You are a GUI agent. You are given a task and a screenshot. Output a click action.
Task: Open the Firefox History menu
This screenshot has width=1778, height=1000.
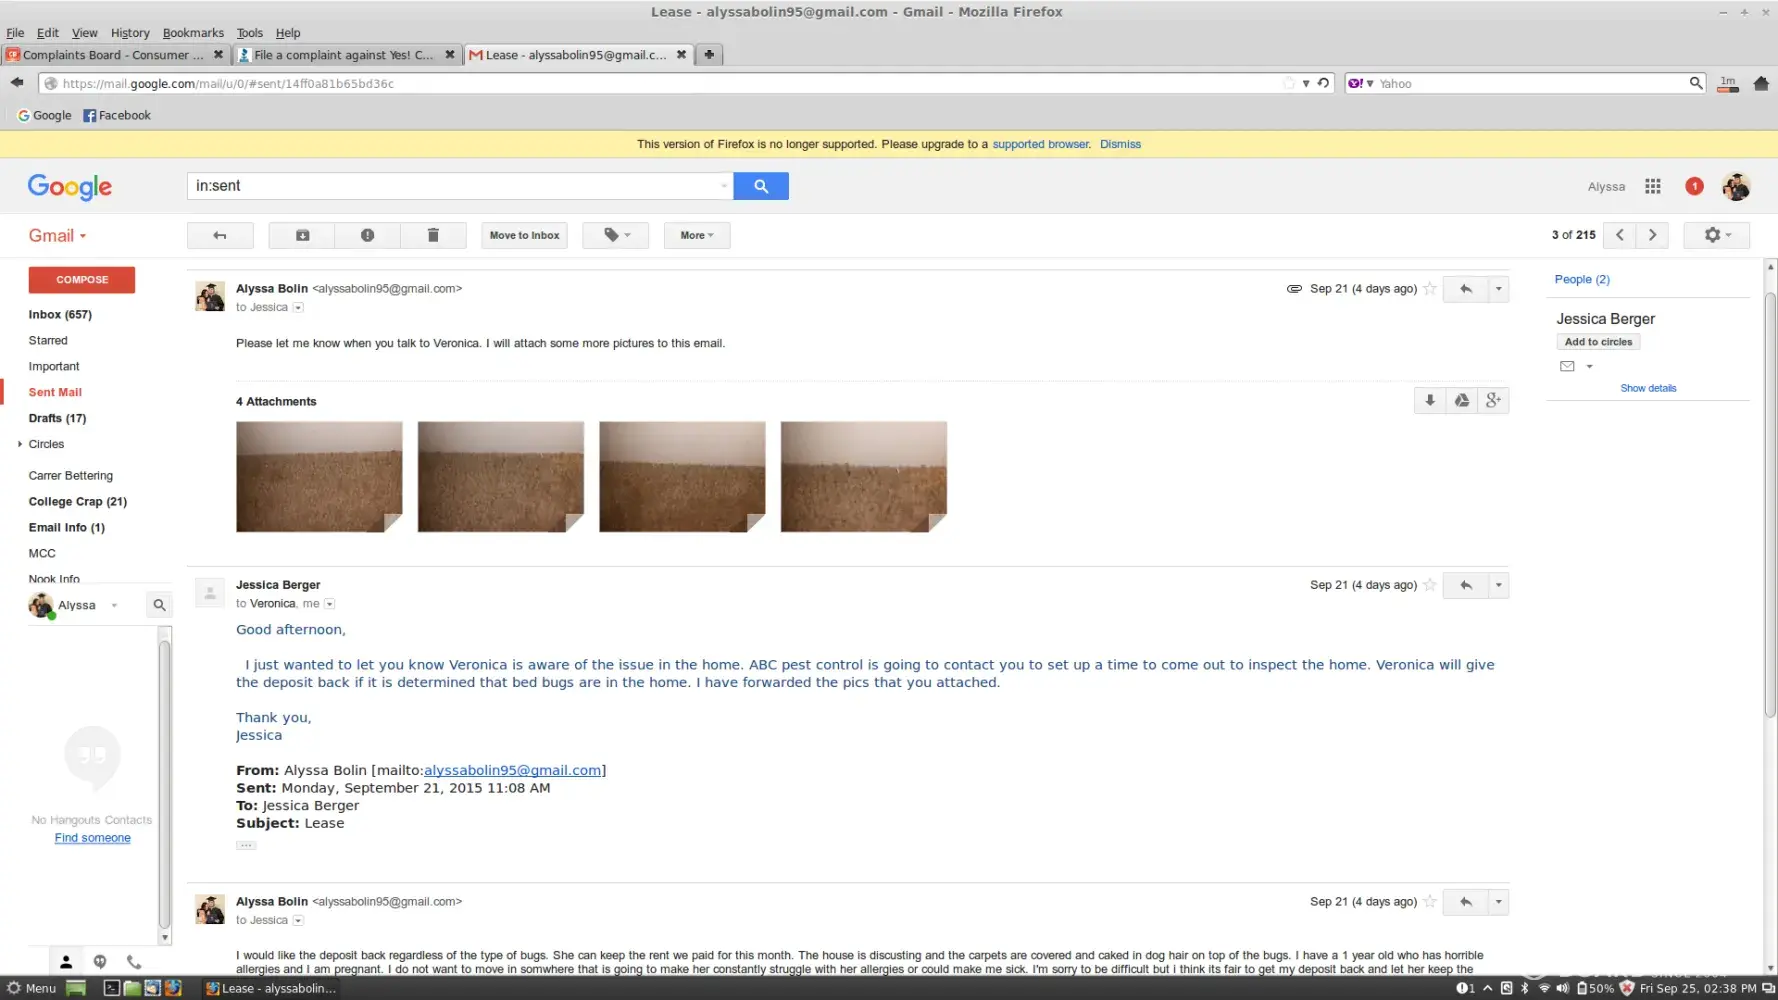[x=130, y=33]
